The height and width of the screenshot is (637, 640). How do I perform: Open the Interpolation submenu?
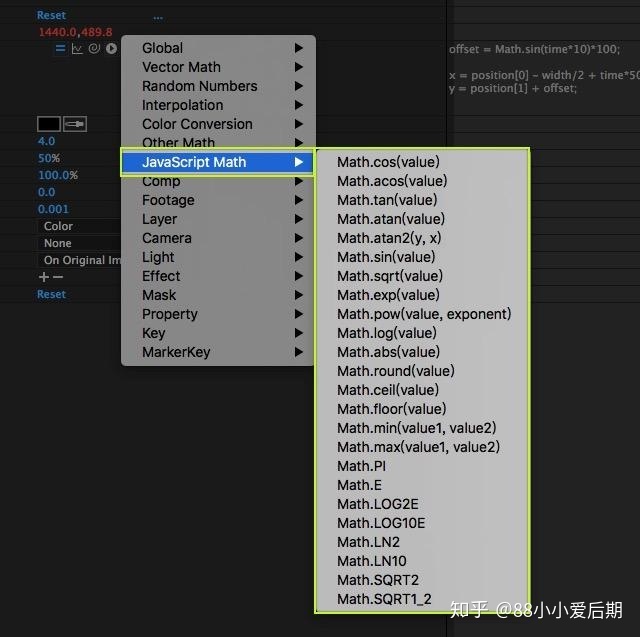tap(218, 105)
